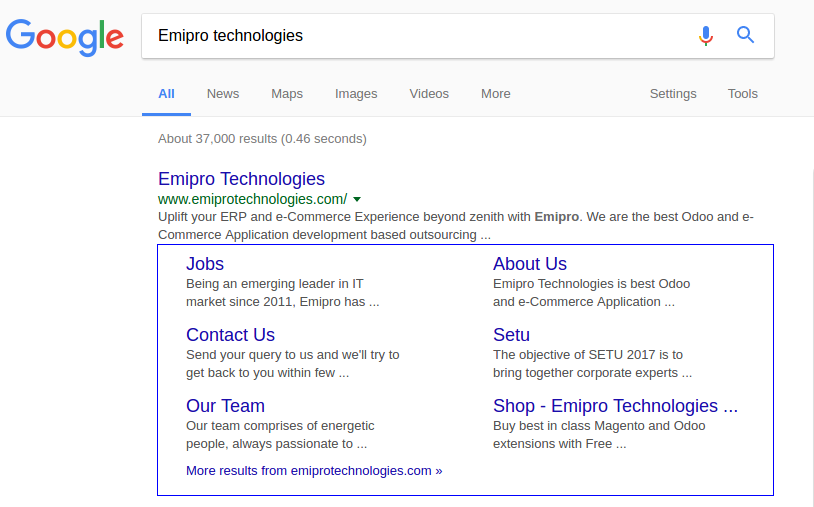
Task: Open the Emipro Technologies main result
Action: click(x=241, y=179)
